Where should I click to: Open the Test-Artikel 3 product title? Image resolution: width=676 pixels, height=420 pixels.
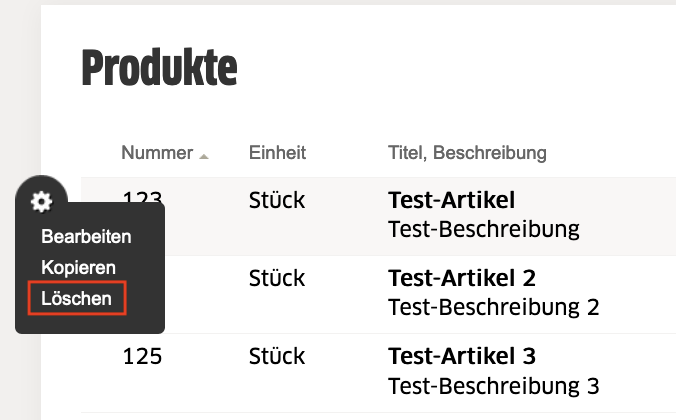click(x=462, y=356)
